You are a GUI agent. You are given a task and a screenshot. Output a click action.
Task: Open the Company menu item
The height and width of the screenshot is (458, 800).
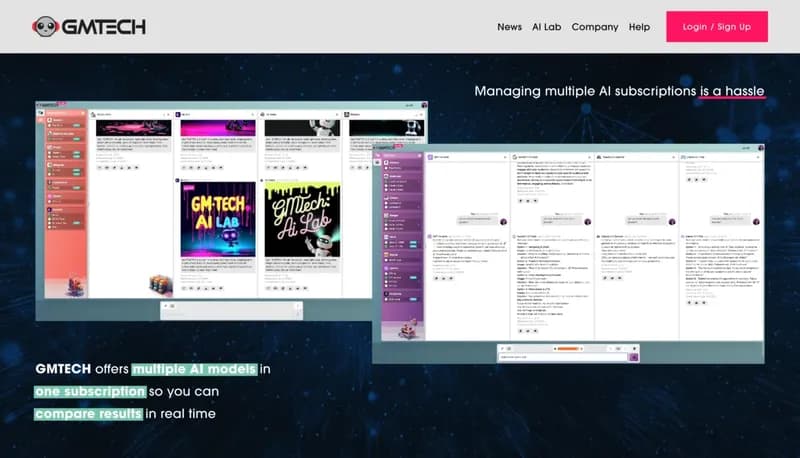click(594, 27)
